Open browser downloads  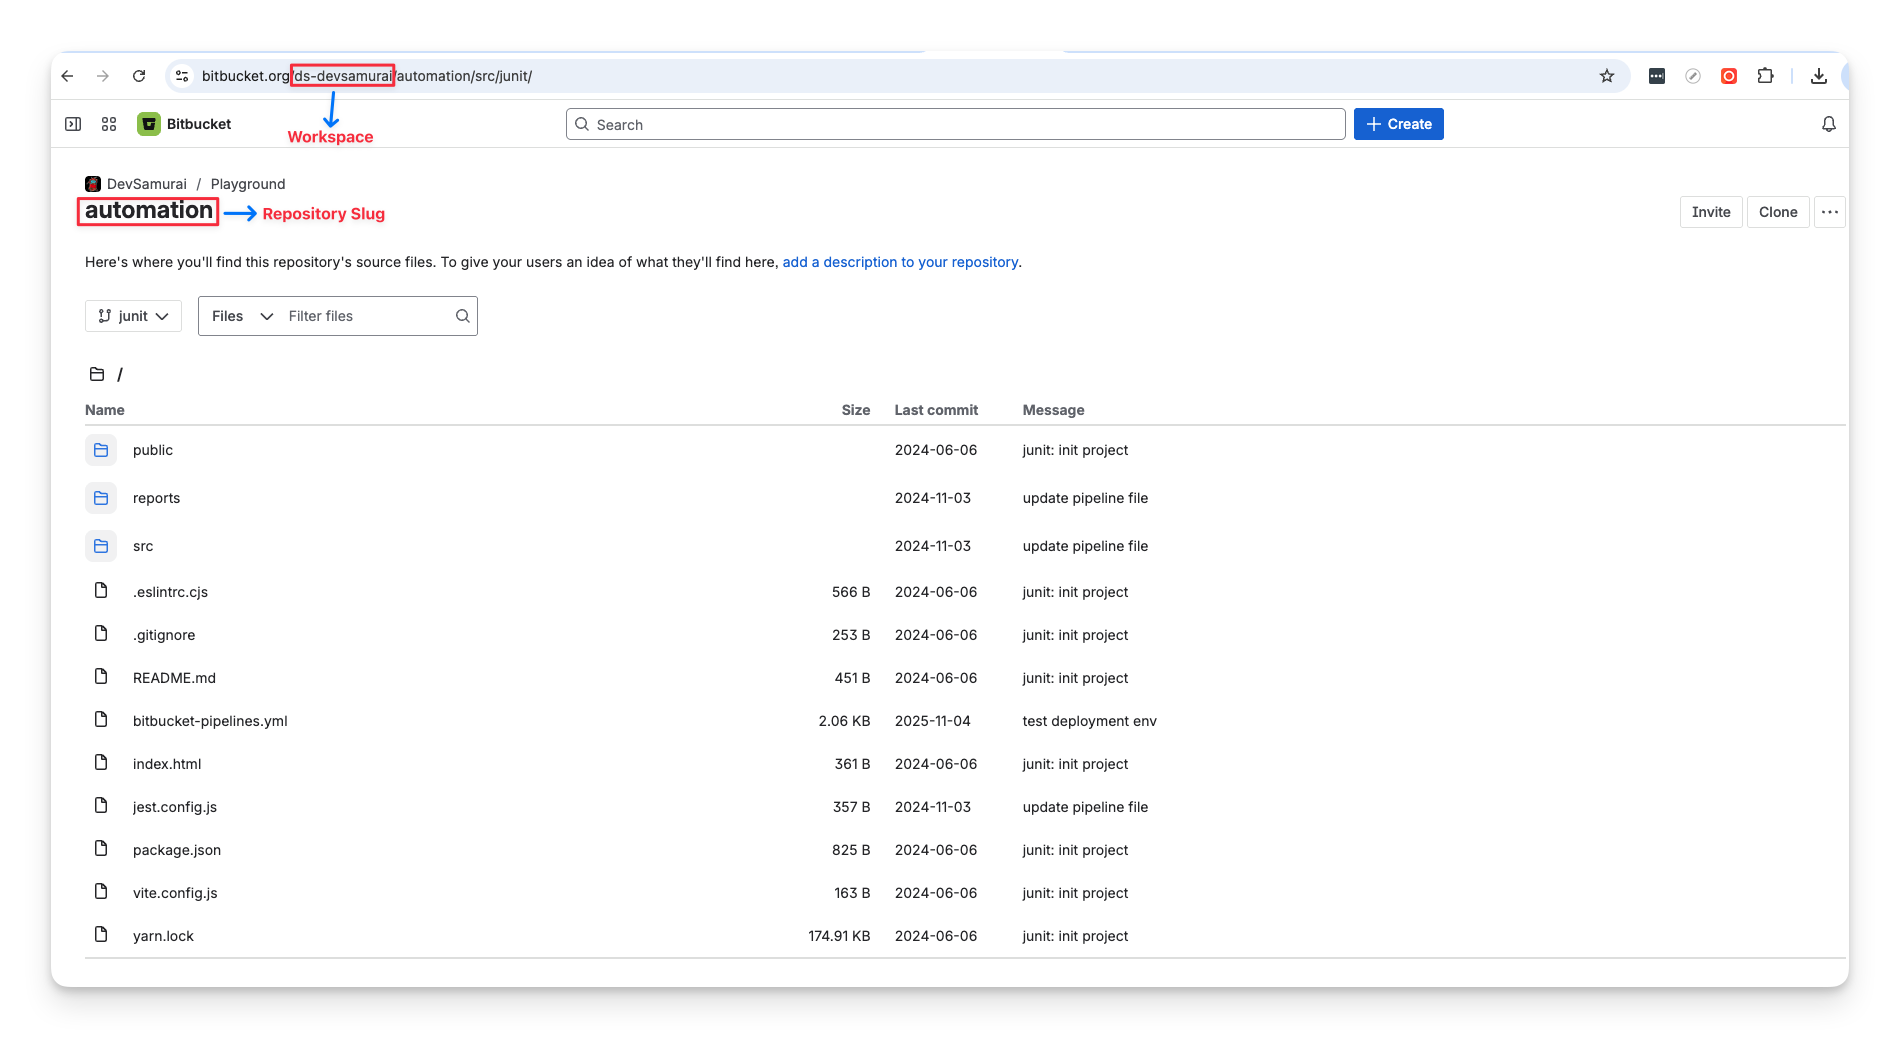1820,75
